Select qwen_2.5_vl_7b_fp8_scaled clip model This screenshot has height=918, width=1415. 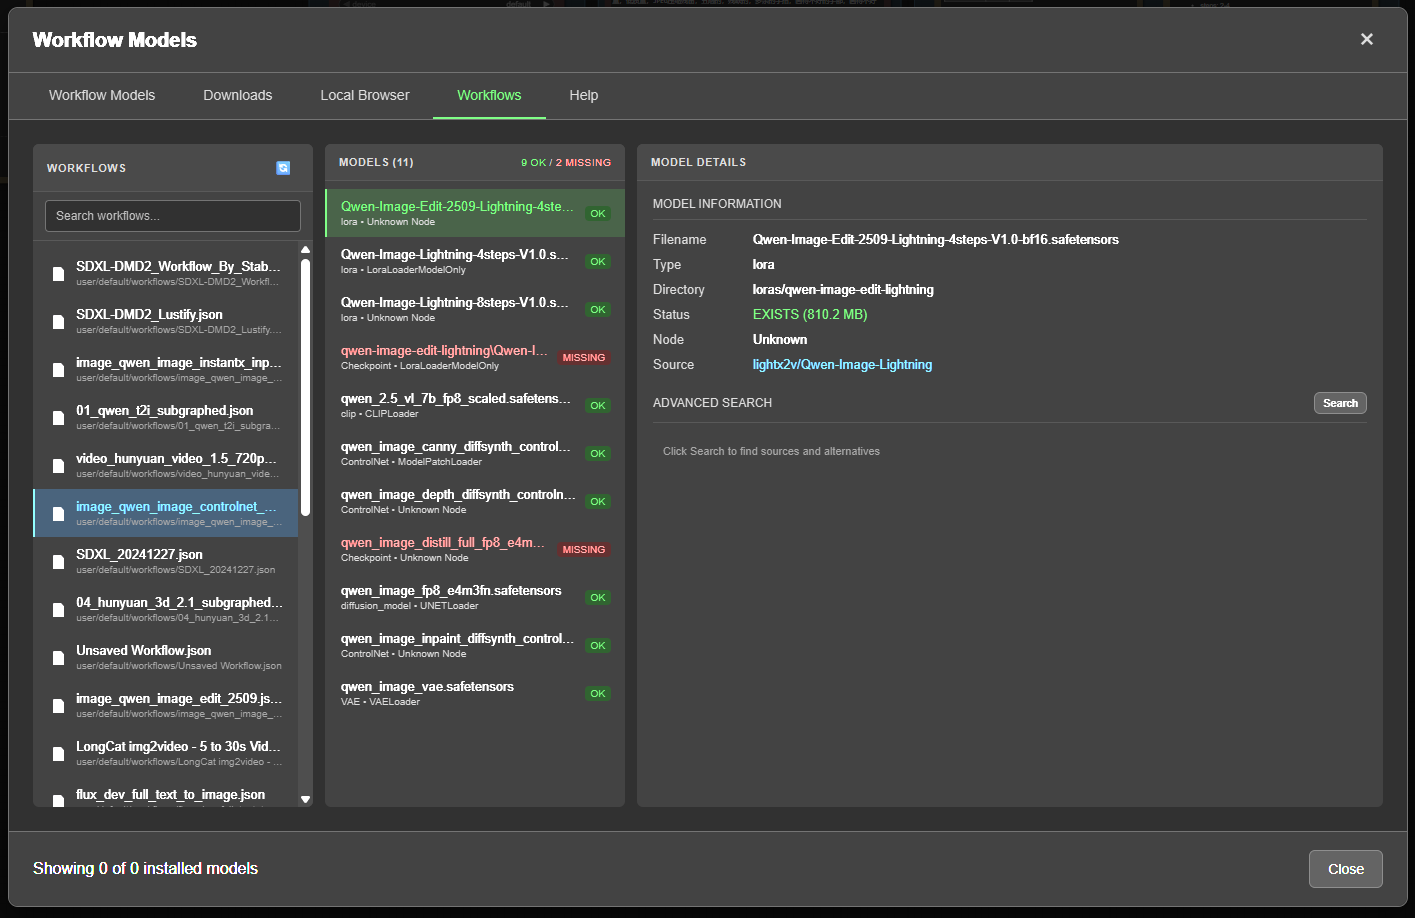[475, 405]
